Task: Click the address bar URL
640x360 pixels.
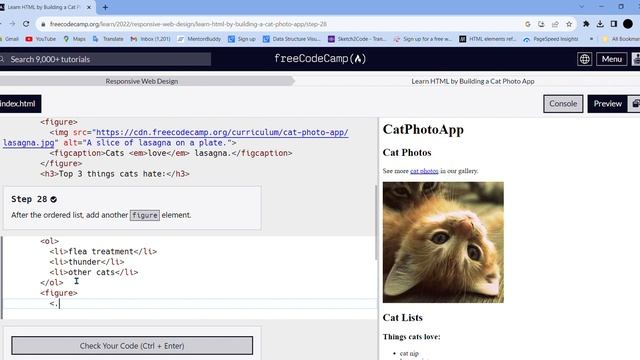Action: [x=188, y=24]
